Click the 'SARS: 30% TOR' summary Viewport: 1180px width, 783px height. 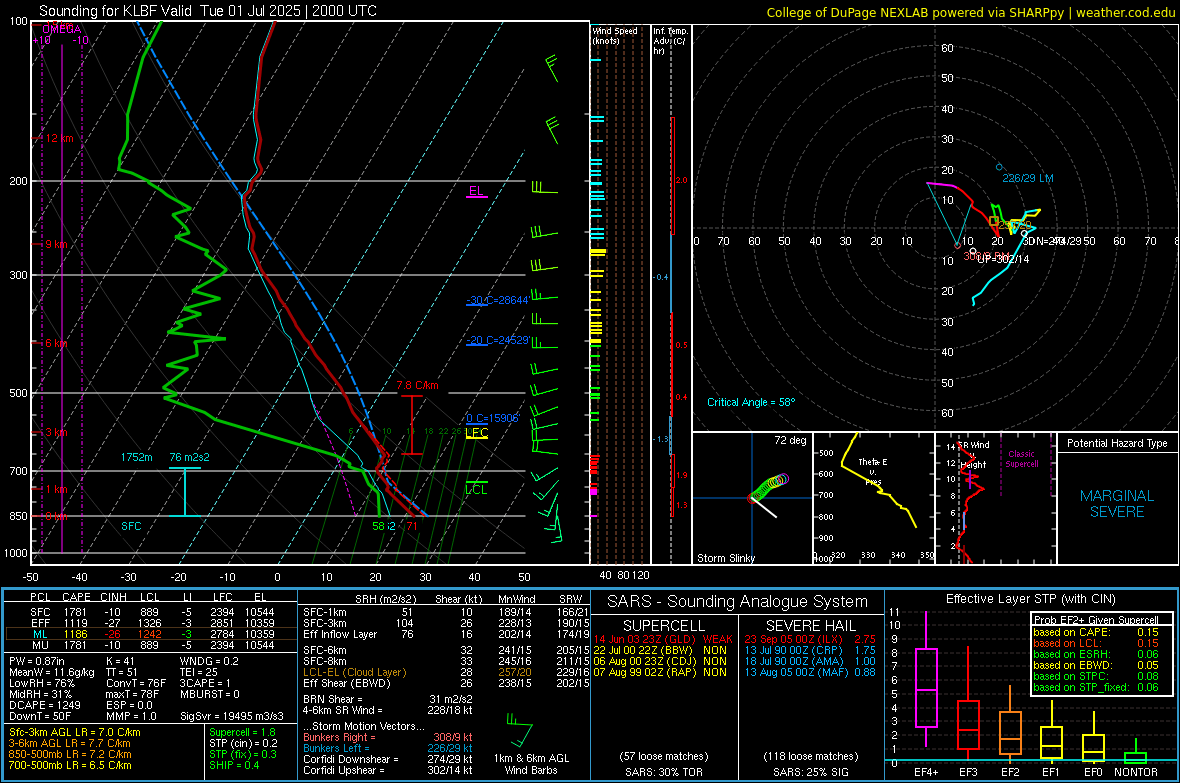[663, 772]
